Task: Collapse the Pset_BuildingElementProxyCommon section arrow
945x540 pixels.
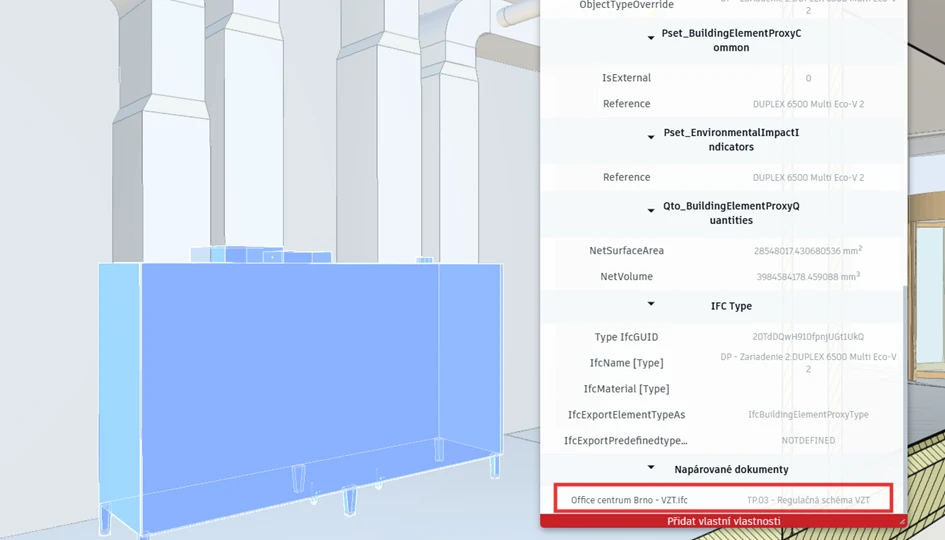Action: pyautogui.click(x=651, y=38)
